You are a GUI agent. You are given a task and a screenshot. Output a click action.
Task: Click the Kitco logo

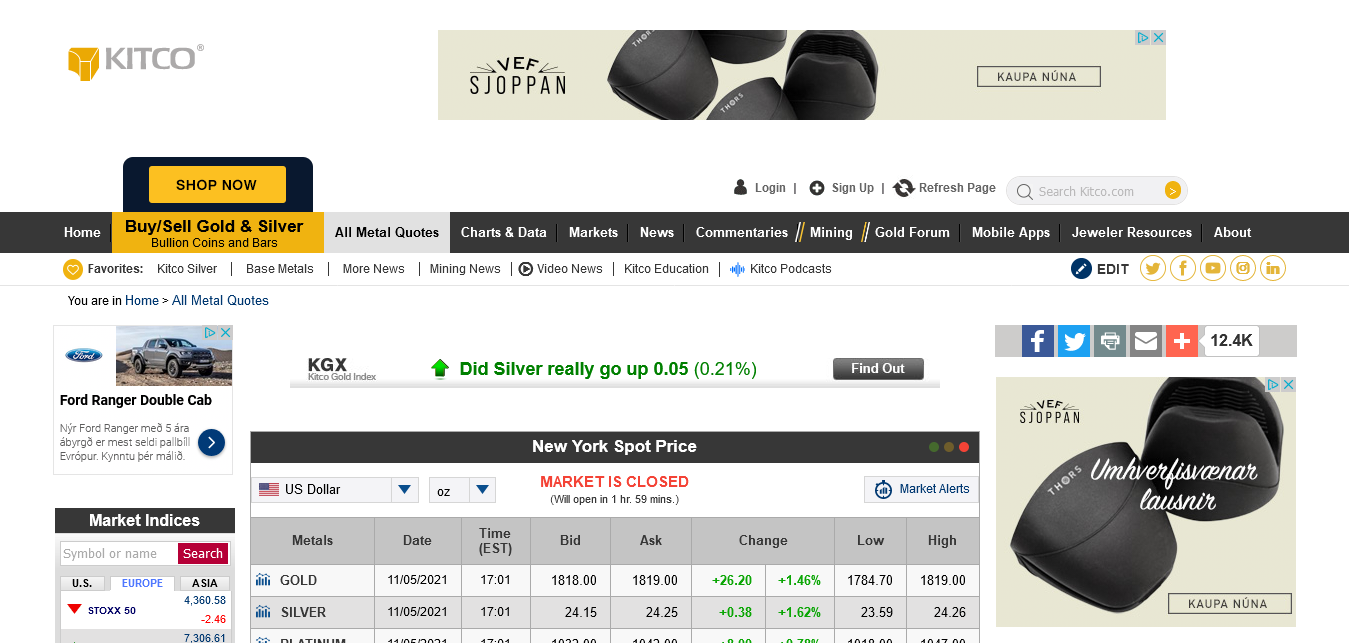[135, 60]
